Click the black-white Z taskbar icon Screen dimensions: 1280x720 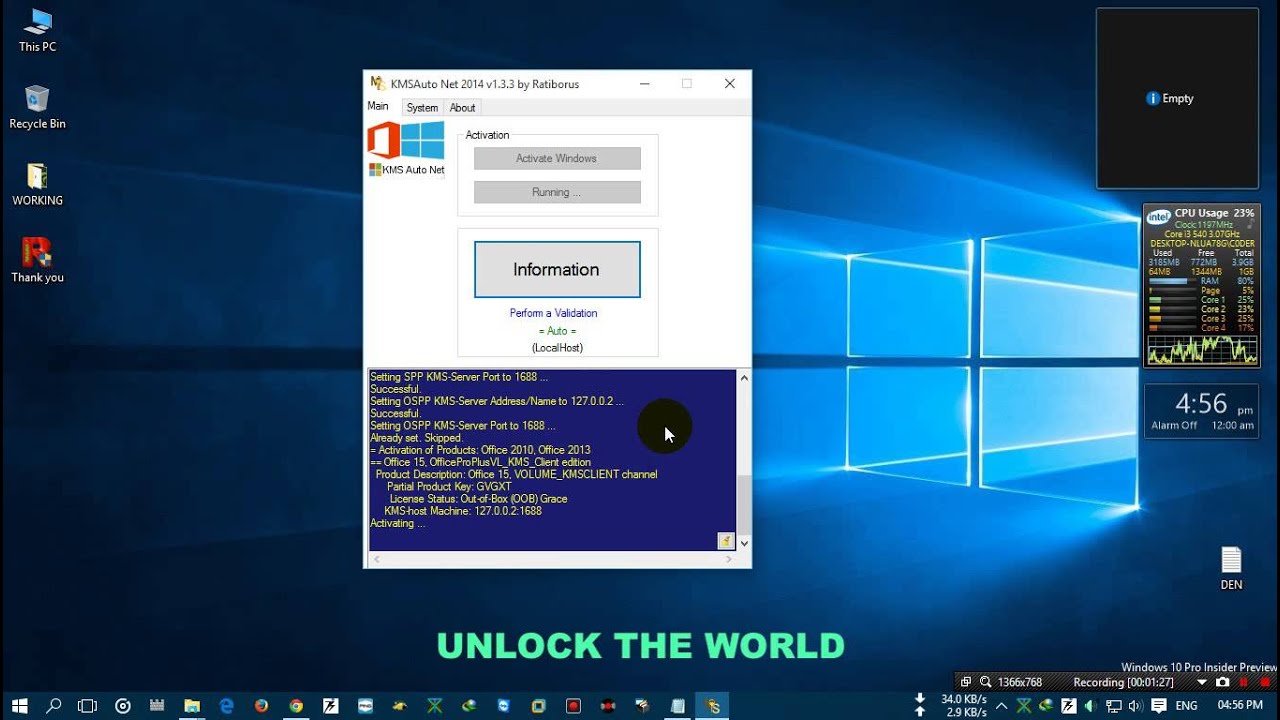click(x=331, y=706)
